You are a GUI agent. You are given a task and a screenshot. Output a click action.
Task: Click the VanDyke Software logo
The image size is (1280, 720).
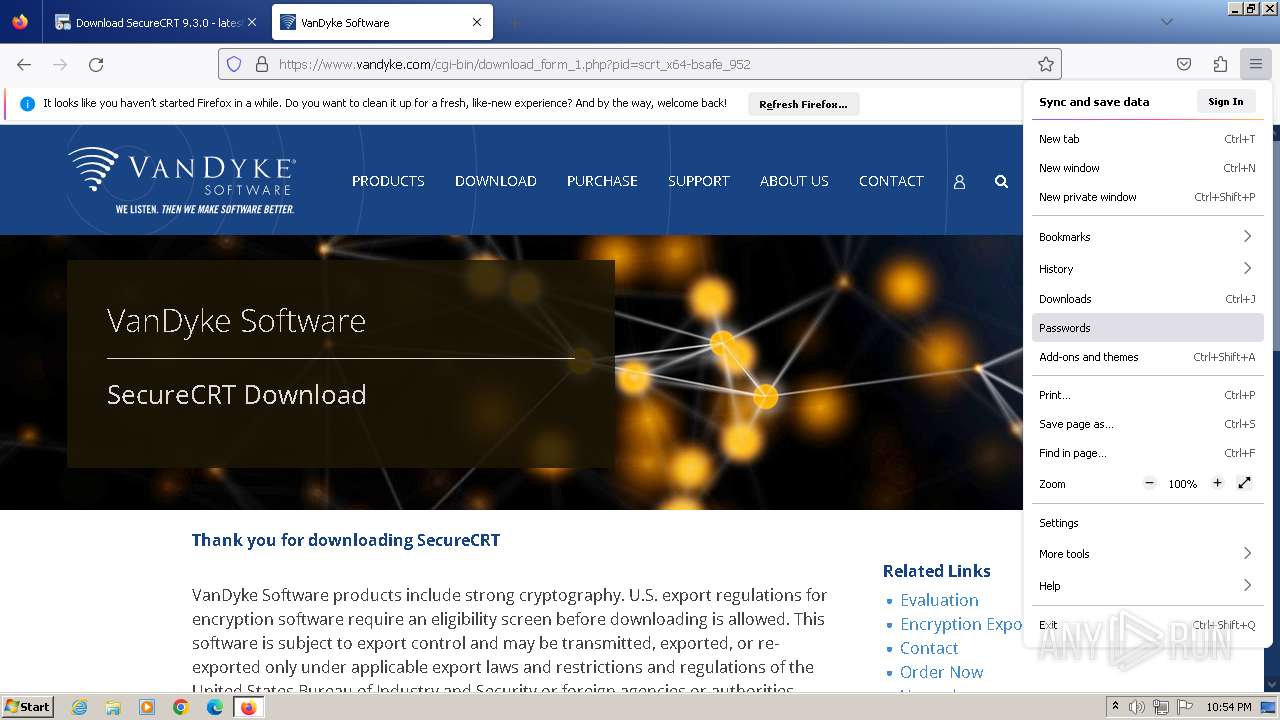pos(182,180)
